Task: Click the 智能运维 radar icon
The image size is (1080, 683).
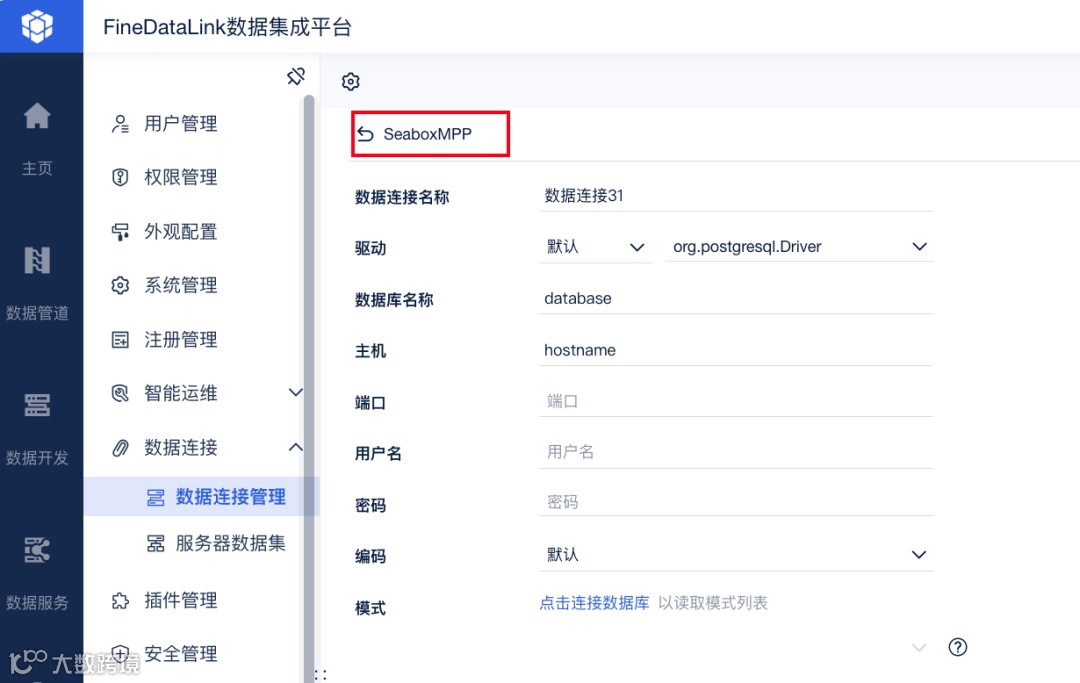Action: click(120, 393)
